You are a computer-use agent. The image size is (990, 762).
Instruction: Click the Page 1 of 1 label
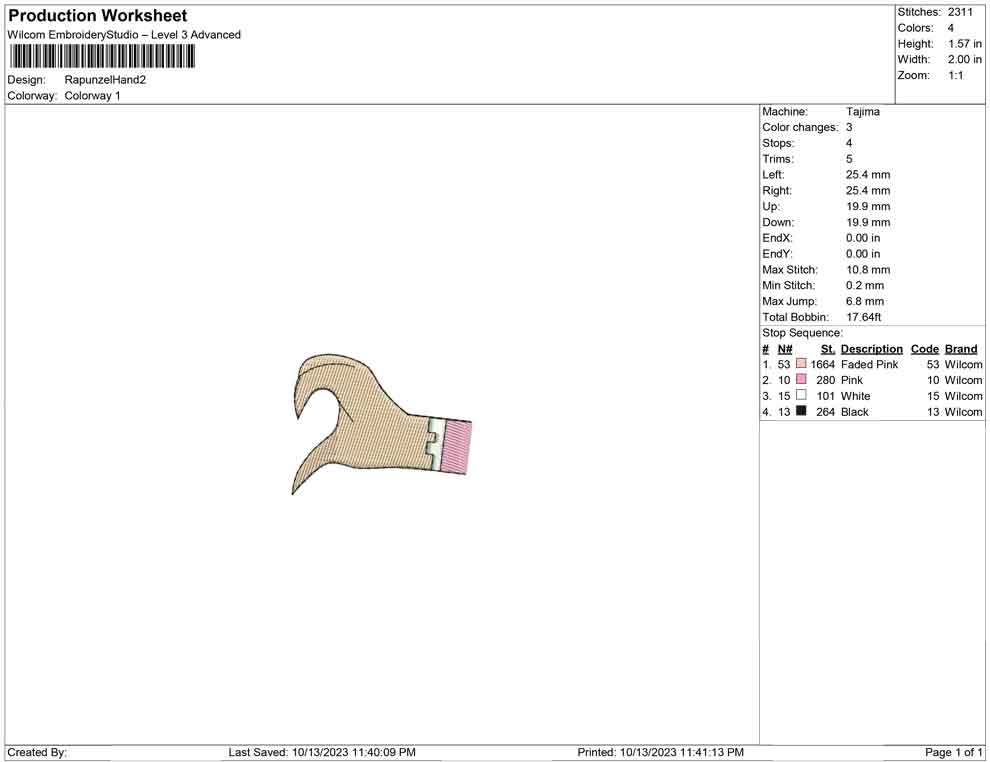(x=953, y=752)
